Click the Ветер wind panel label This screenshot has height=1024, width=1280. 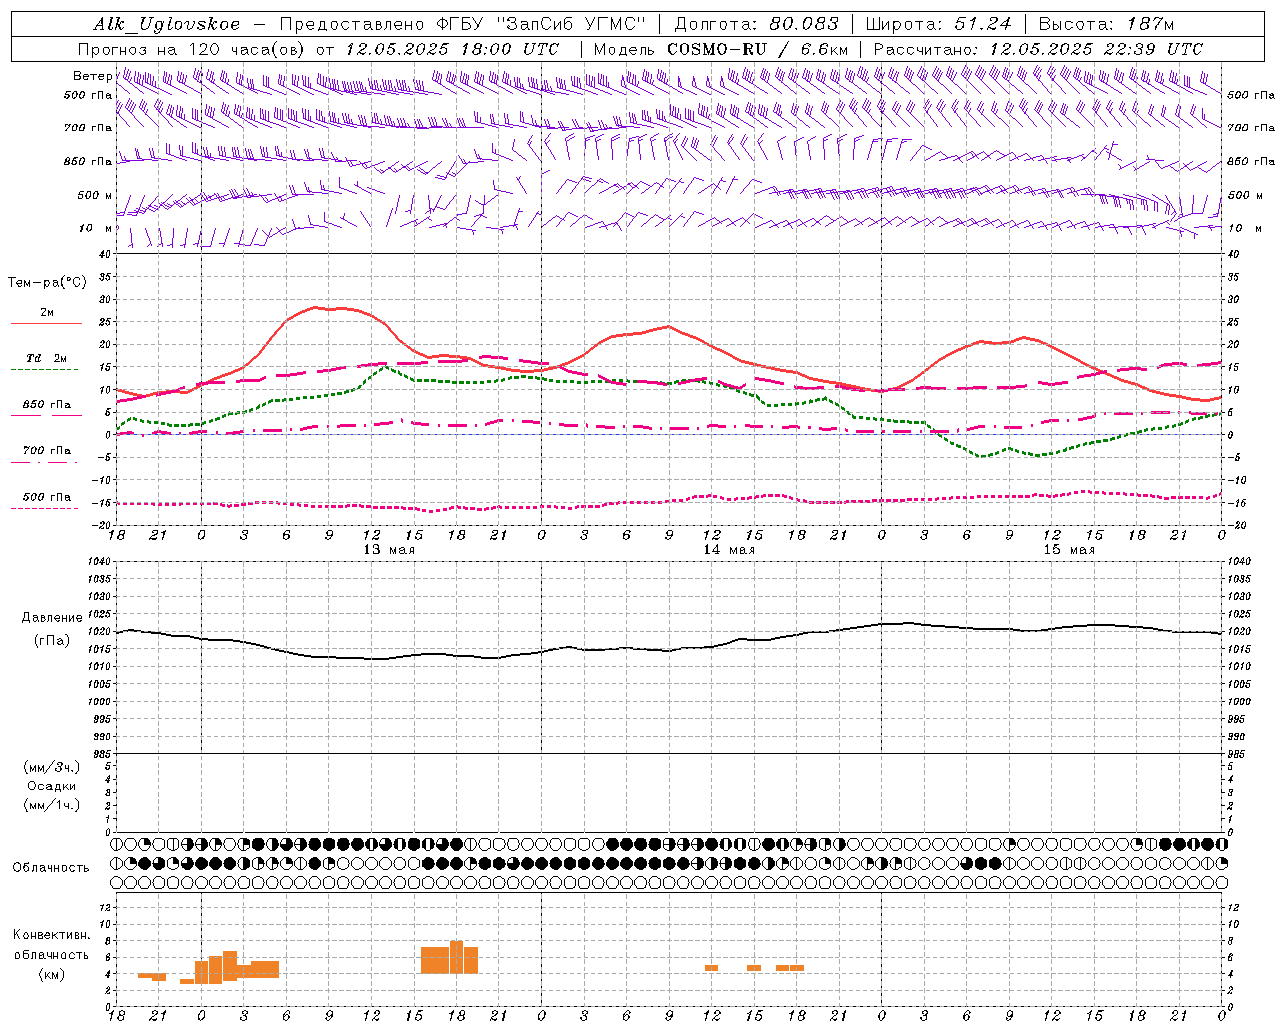pyautogui.click(x=92, y=76)
